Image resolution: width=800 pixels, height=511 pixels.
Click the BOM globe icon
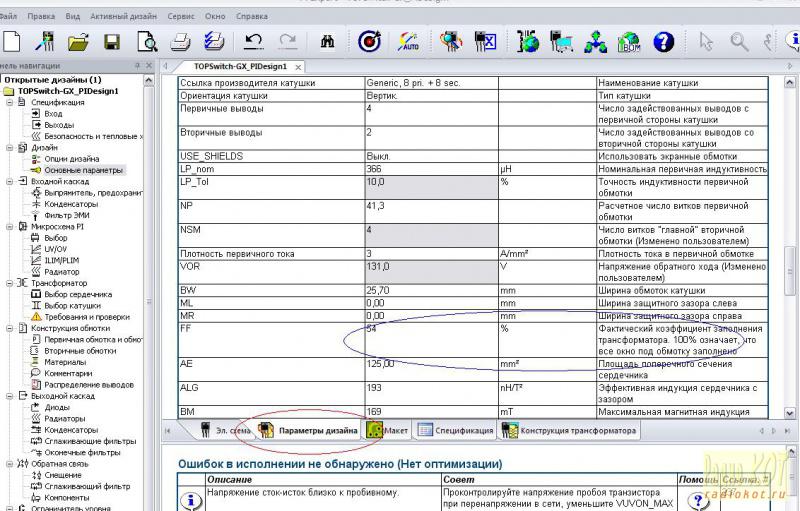coord(631,41)
